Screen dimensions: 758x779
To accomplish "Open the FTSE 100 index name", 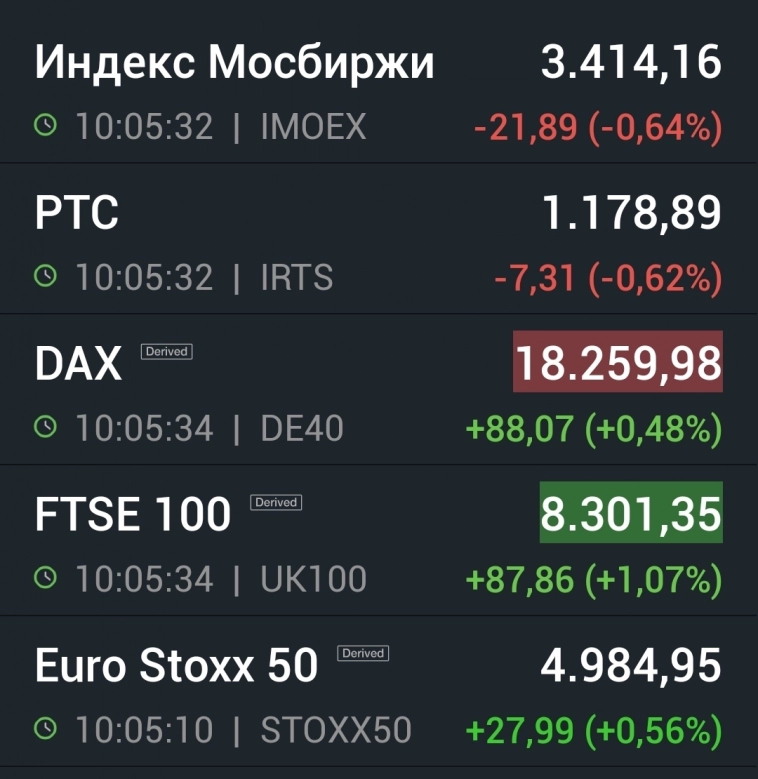I will click(x=133, y=516).
